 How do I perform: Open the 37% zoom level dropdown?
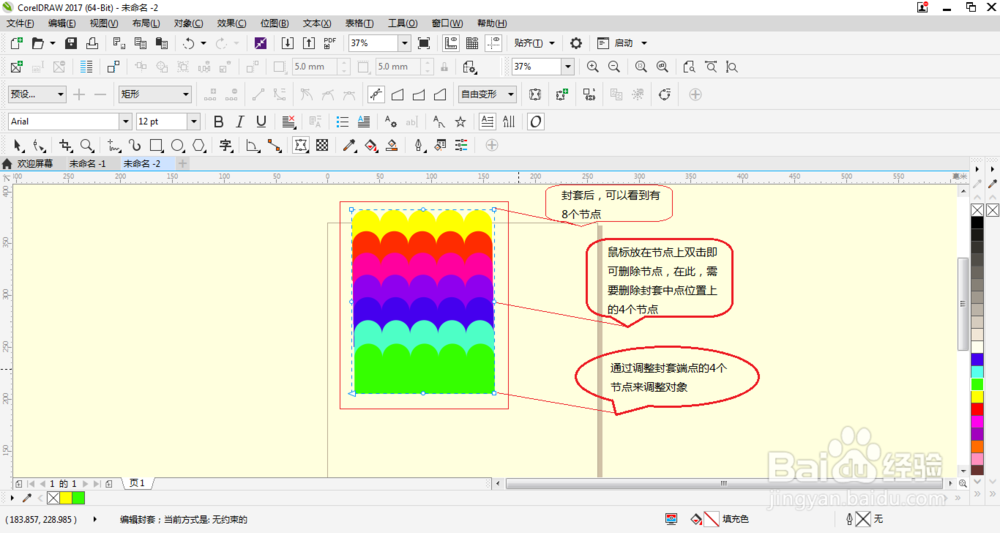[x=404, y=43]
